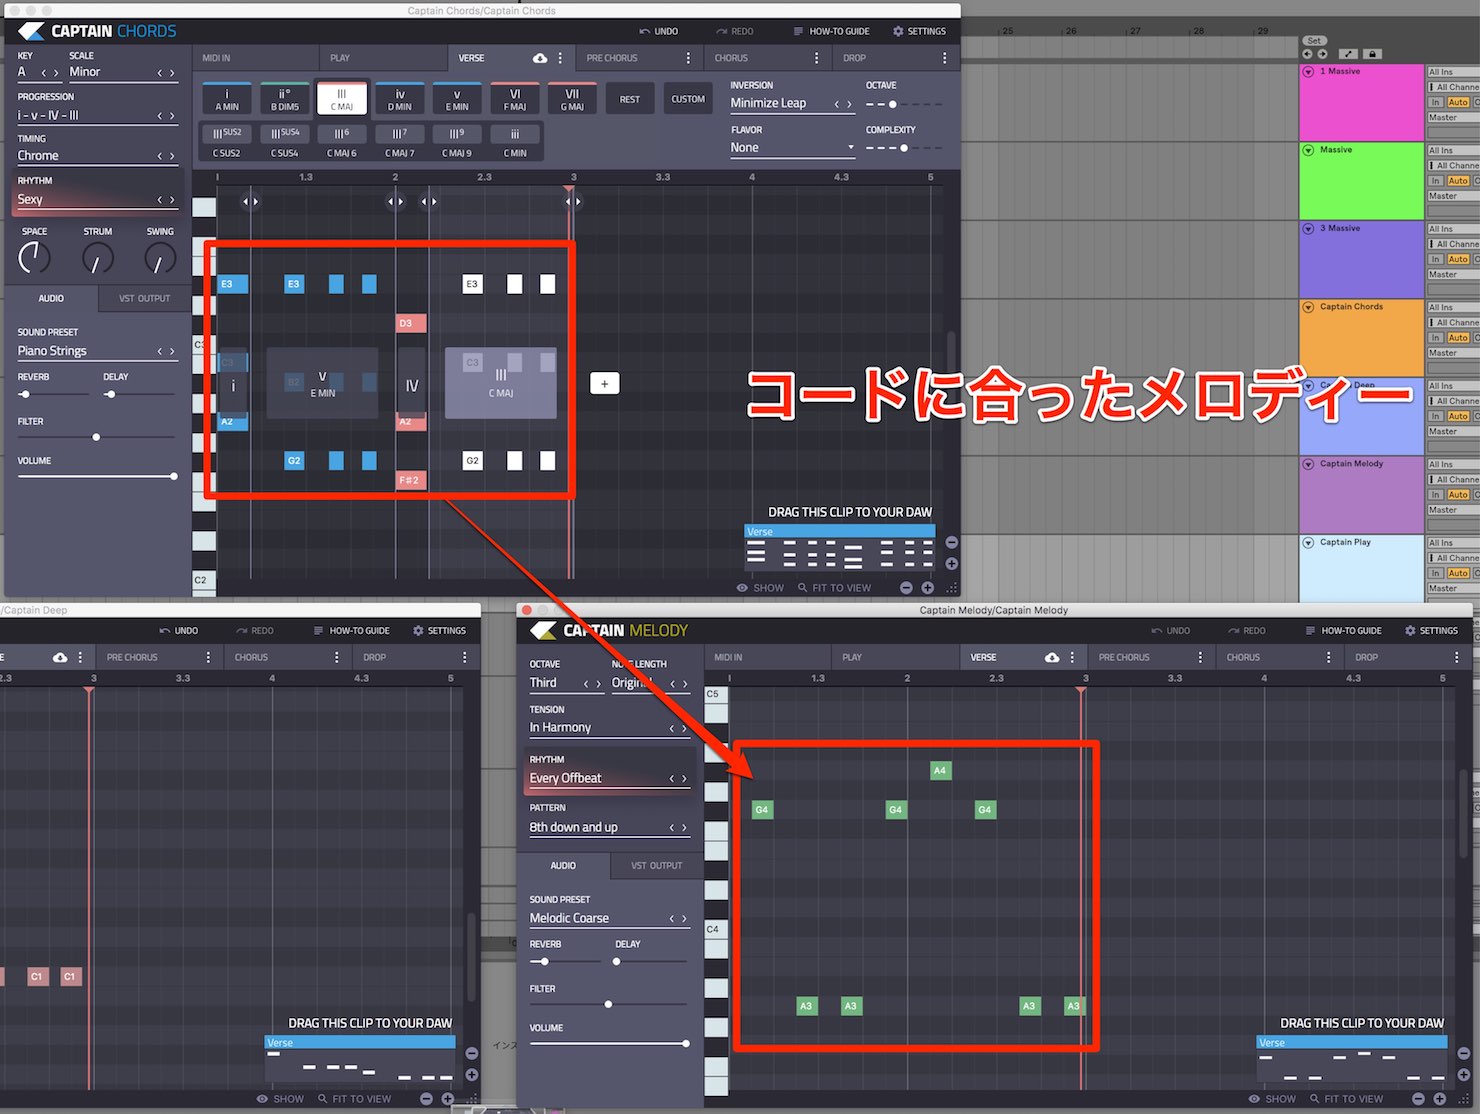This screenshot has width=1480, height=1114.
Task: Collapse the Captain Chords track in Ableton
Action: pyautogui.click(x=1308, y=307)
